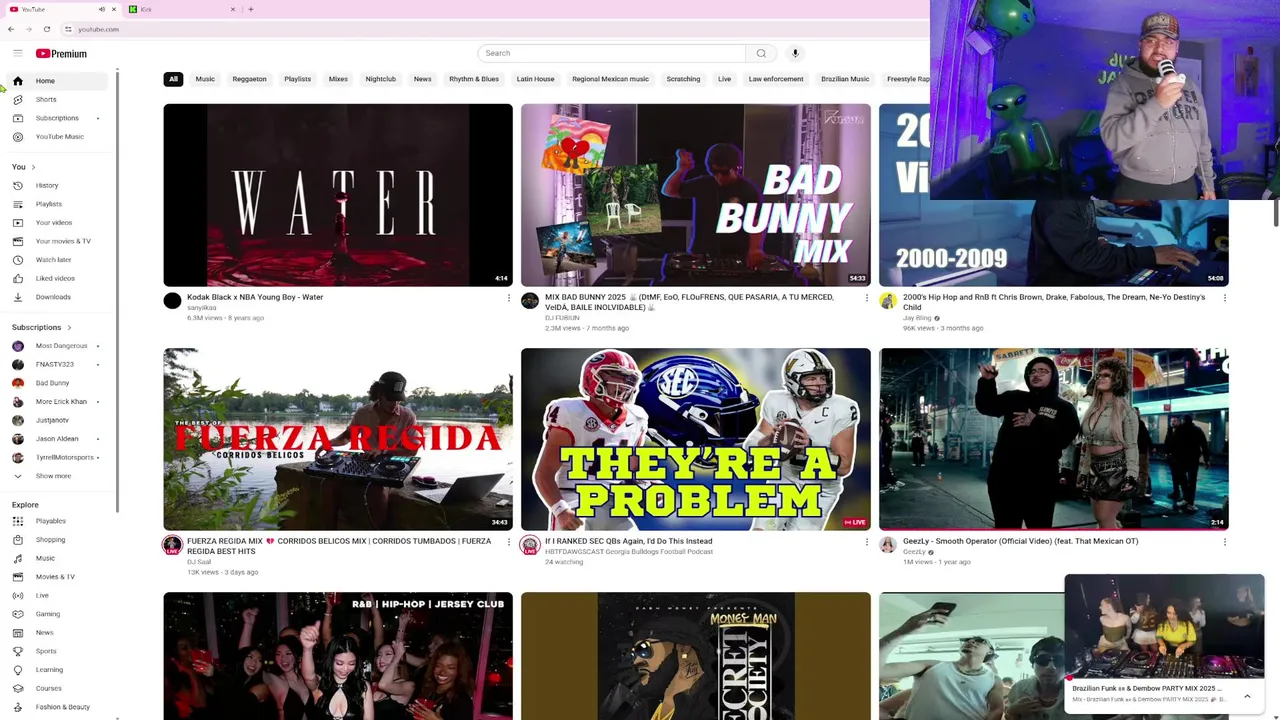Open Your movies & TV
This screenshot has width=1280, height=720.
[58, 241]
